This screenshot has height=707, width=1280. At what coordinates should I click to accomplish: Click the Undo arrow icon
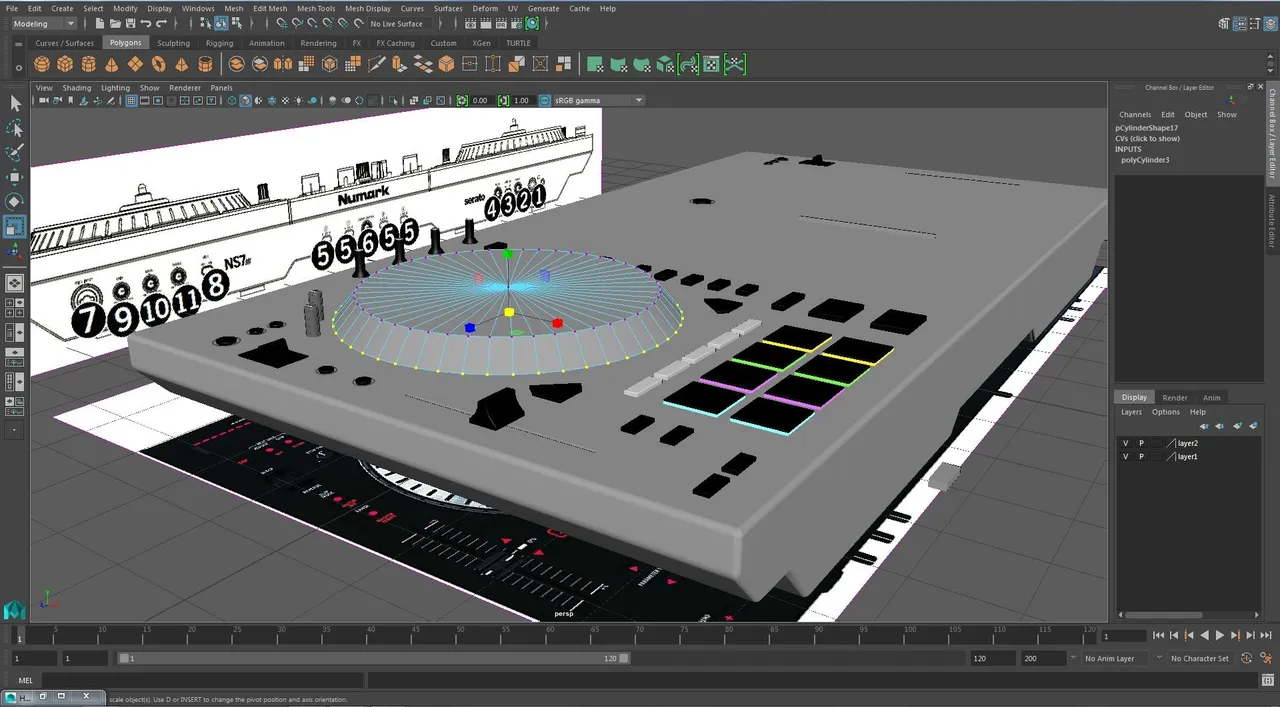(147, 23)
